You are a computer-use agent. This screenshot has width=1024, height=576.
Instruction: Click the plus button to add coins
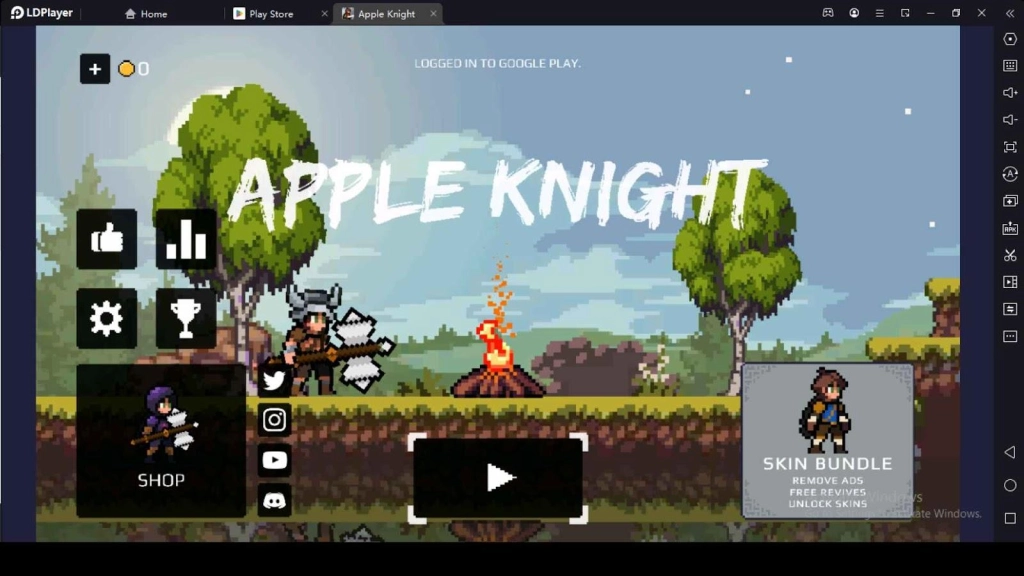[x=95, y=69]
